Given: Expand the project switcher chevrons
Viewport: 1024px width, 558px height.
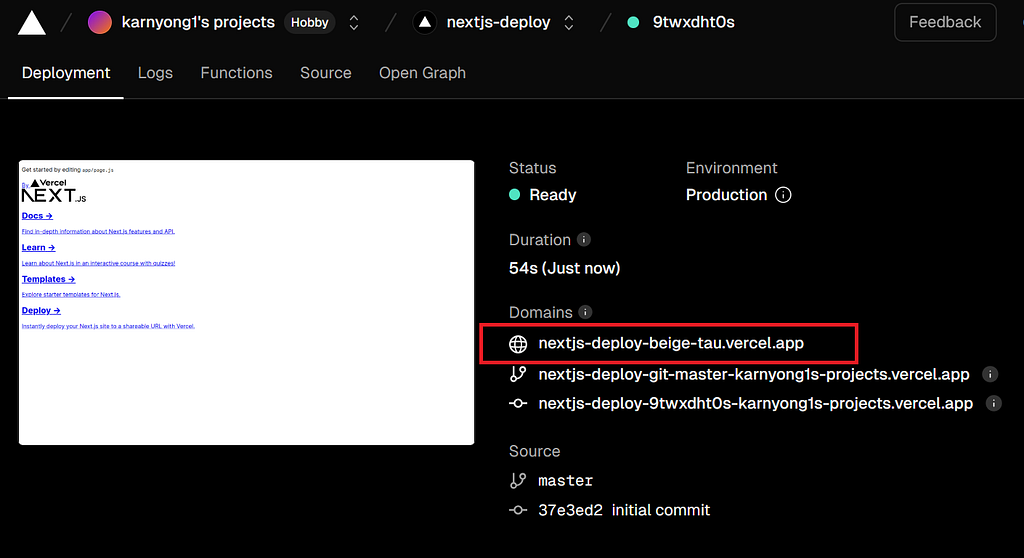Looking at the screenshot, I should 569,23.
